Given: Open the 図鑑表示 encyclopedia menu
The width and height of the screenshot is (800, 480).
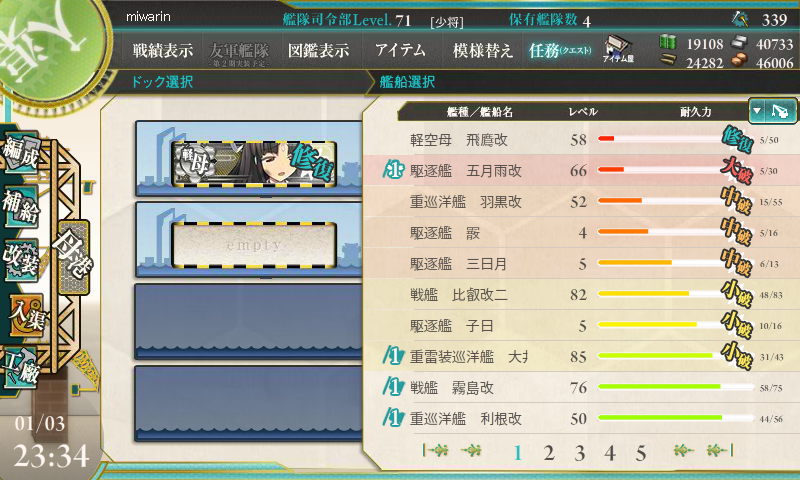Looking at the screenshot, I should click(318, 50).
